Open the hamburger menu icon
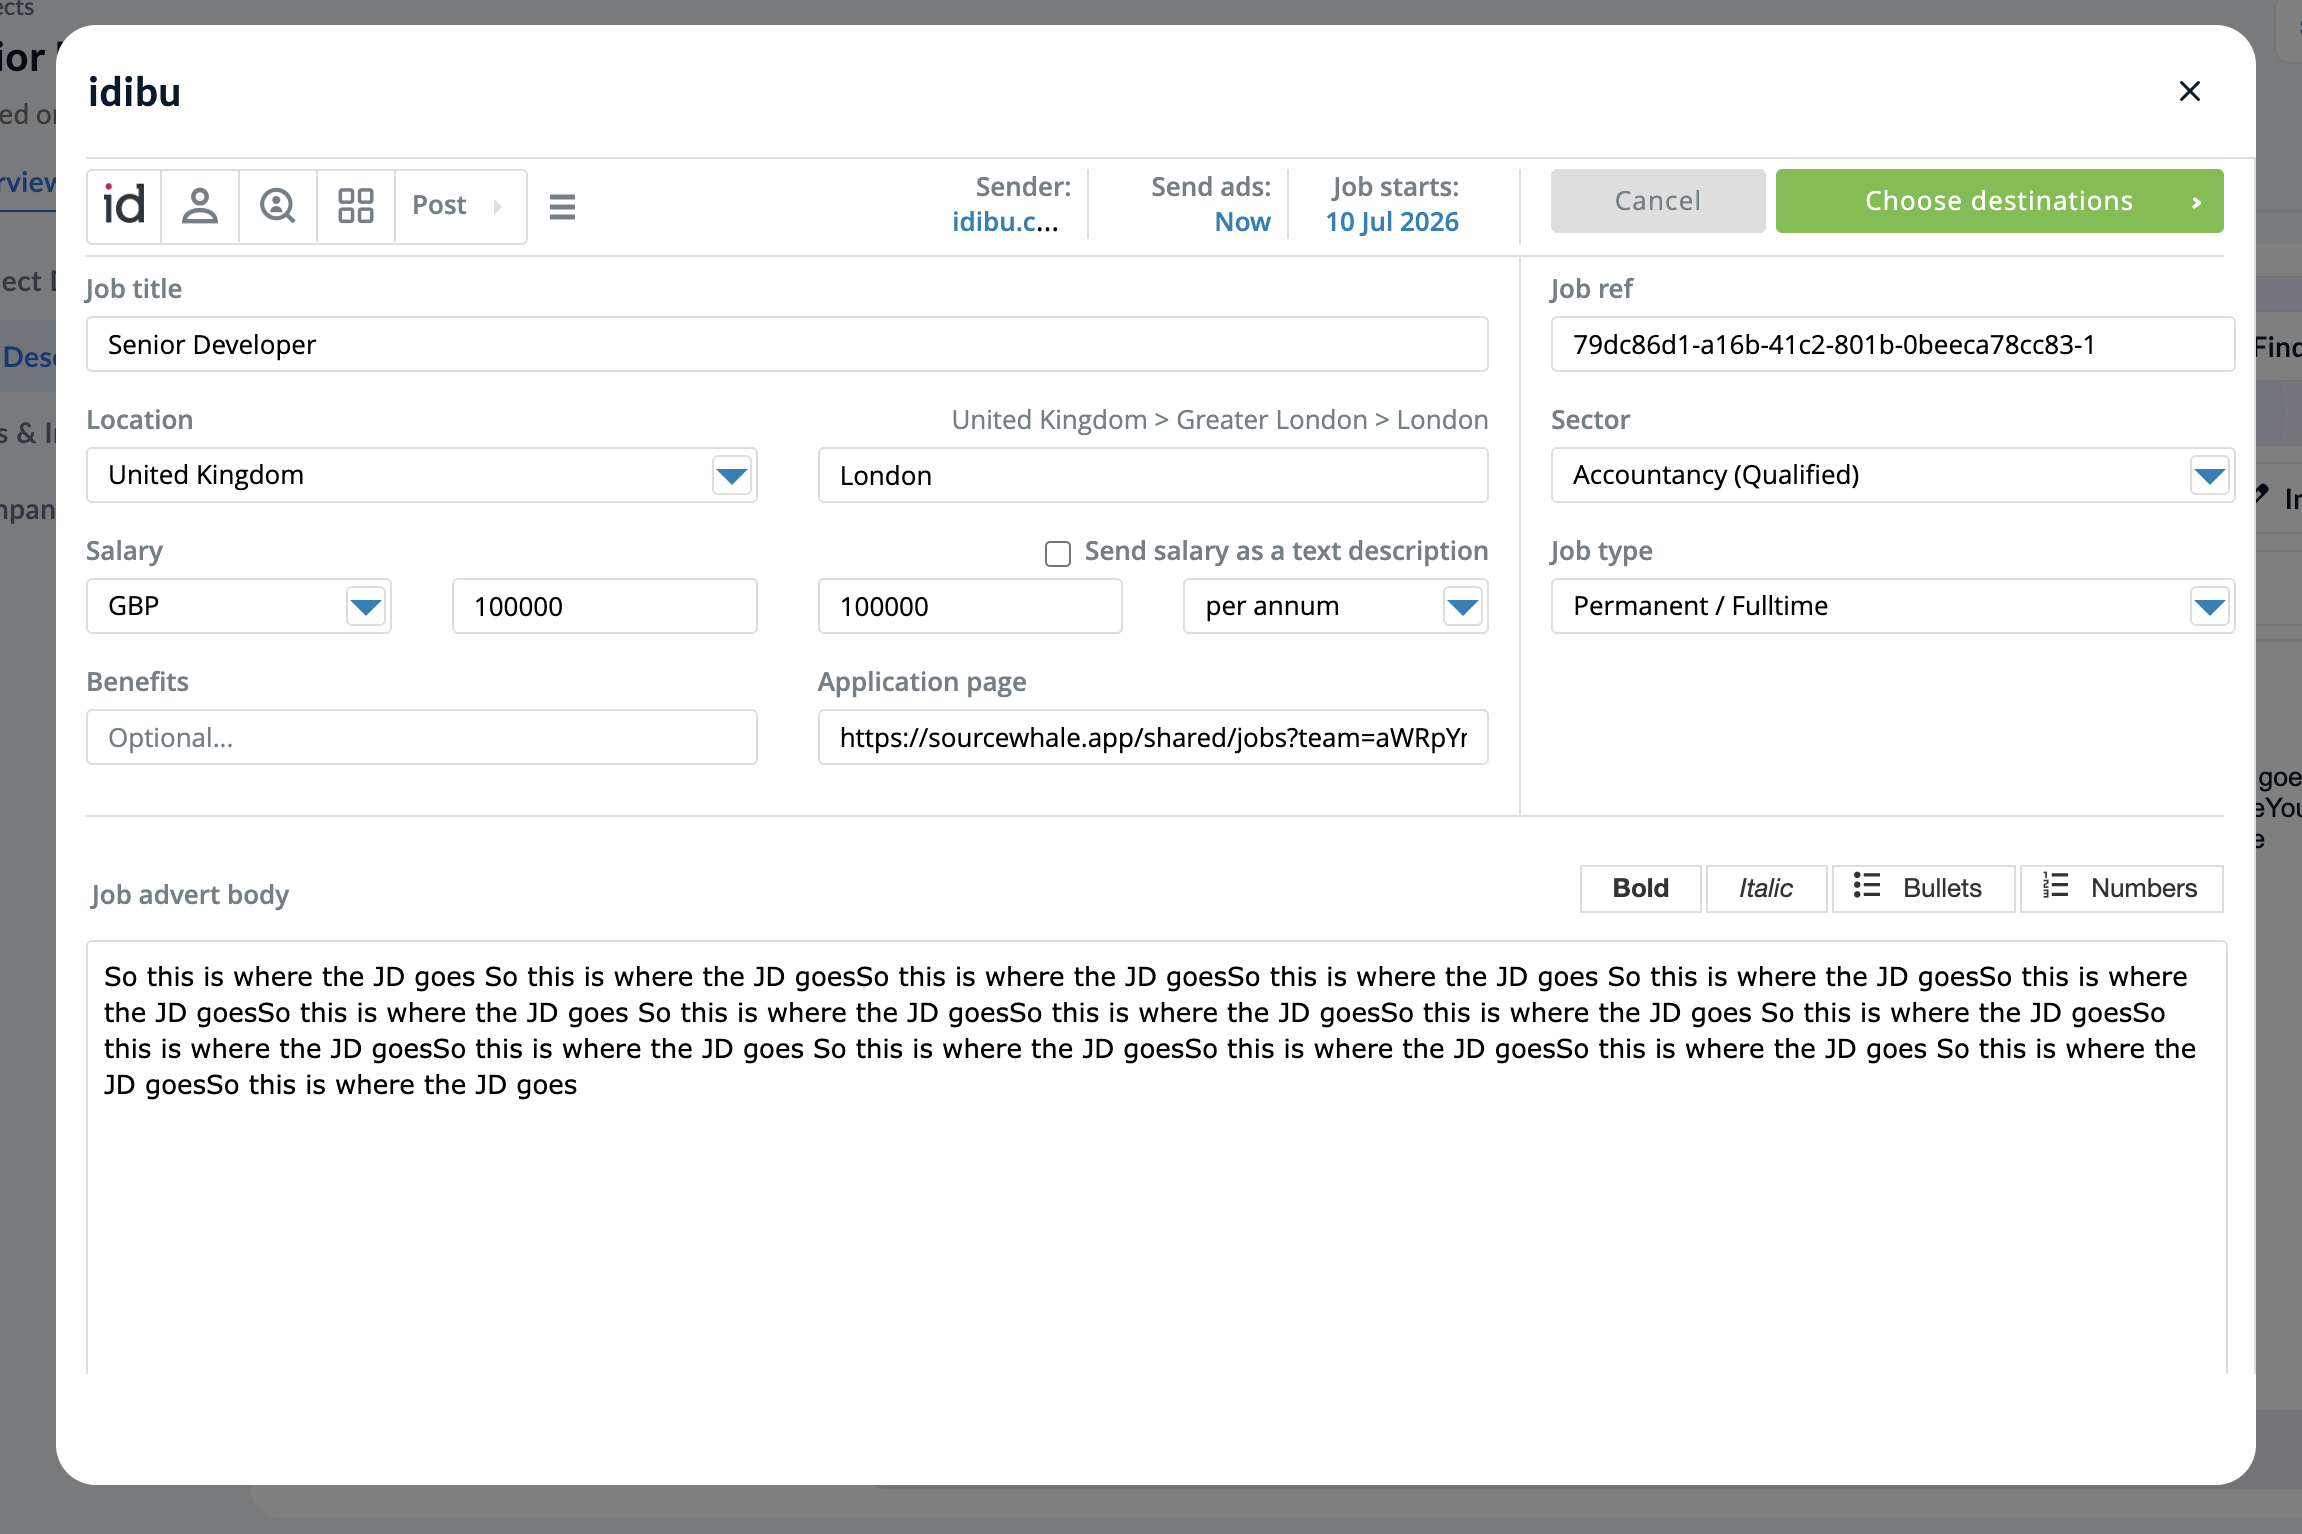 (562, 207)
